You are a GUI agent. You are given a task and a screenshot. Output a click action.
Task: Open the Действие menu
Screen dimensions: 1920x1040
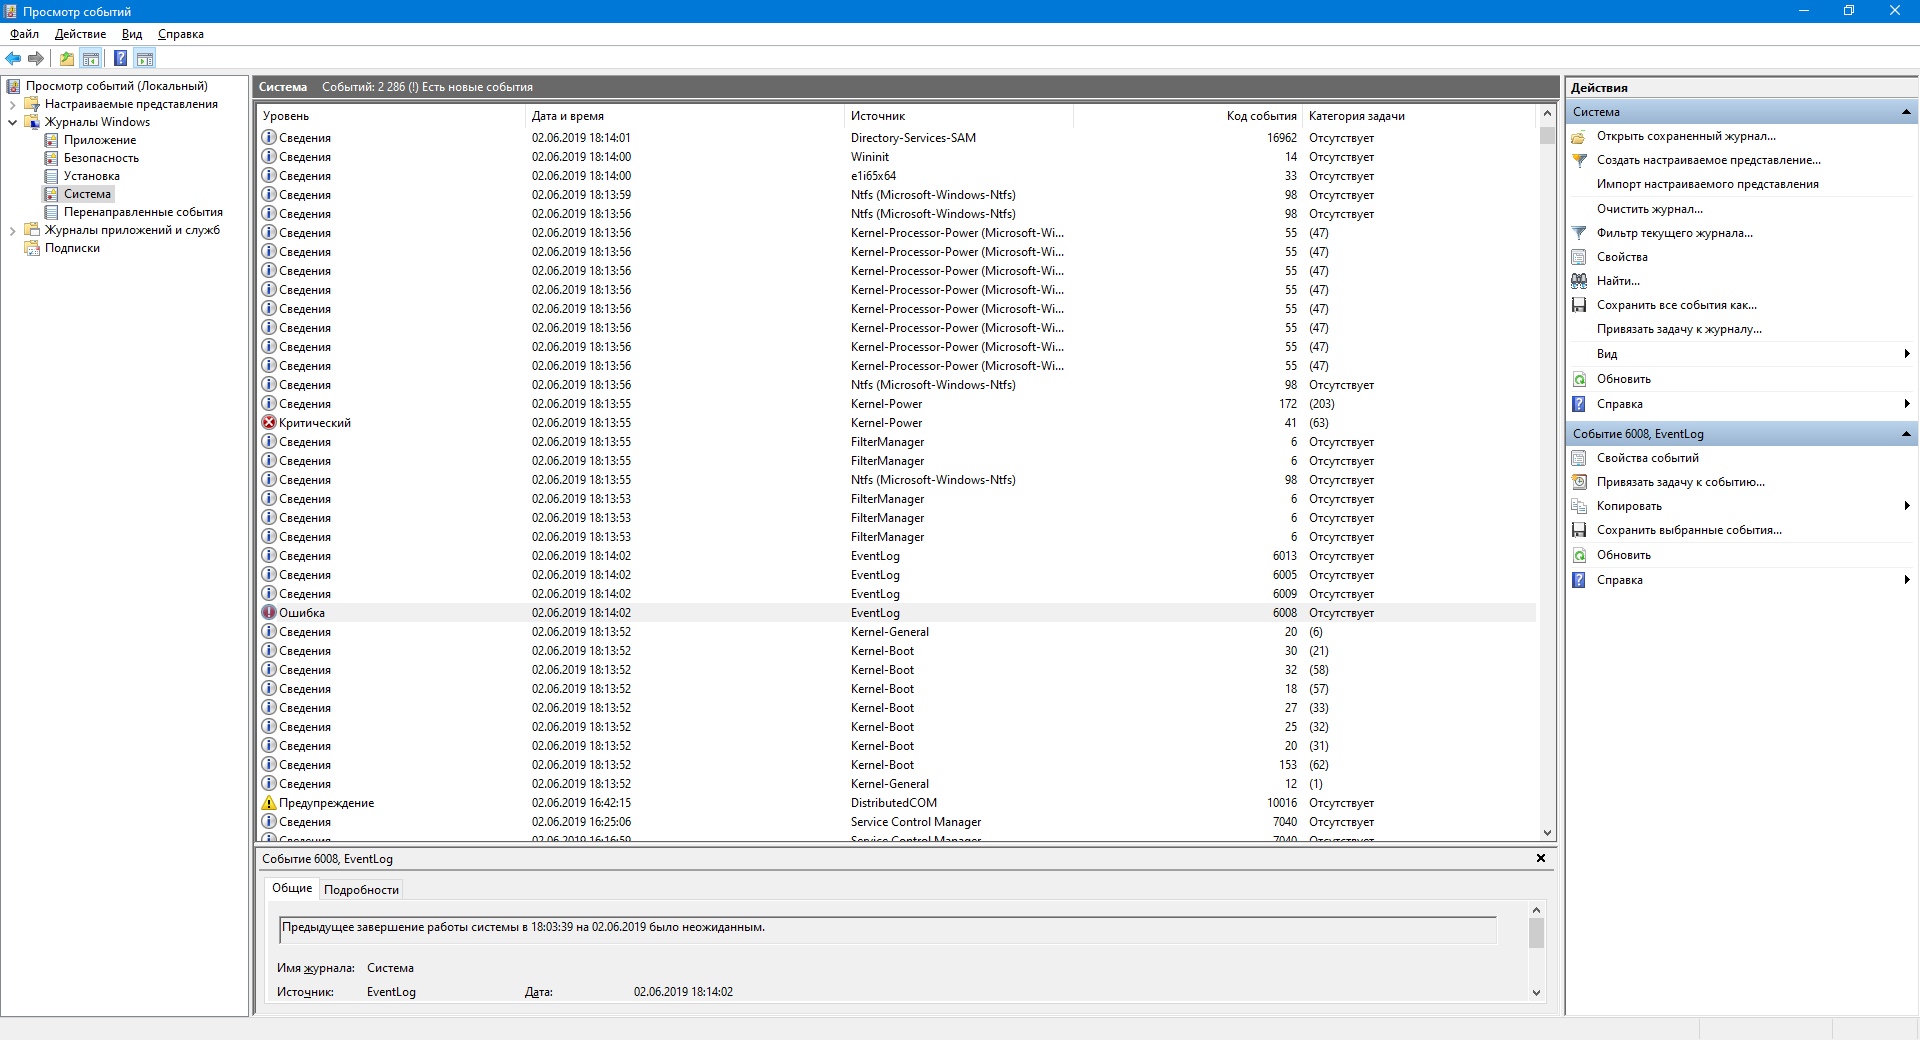coord(80,34)
